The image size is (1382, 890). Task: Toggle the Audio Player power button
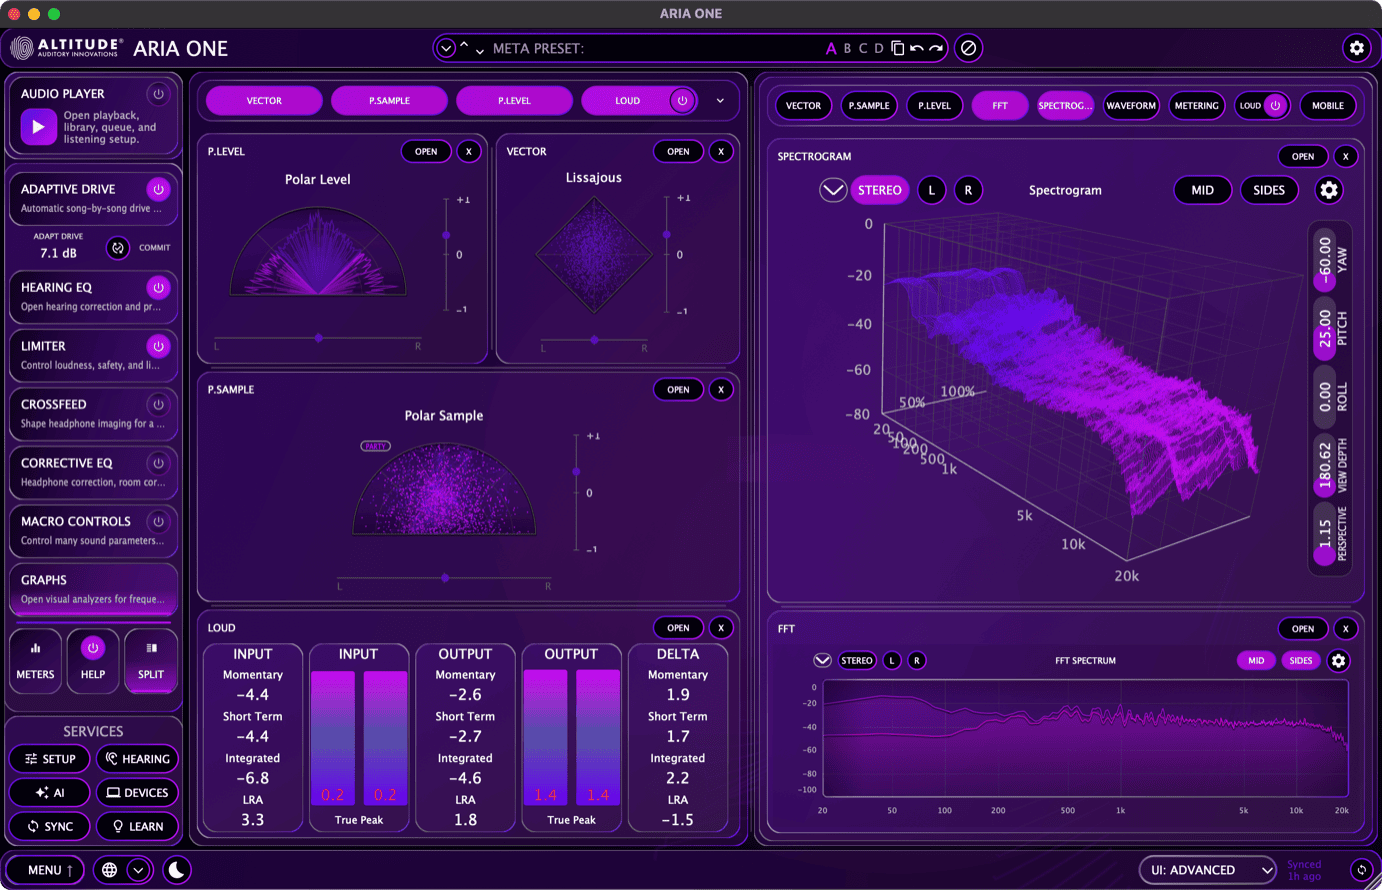[x=158, y=94]
